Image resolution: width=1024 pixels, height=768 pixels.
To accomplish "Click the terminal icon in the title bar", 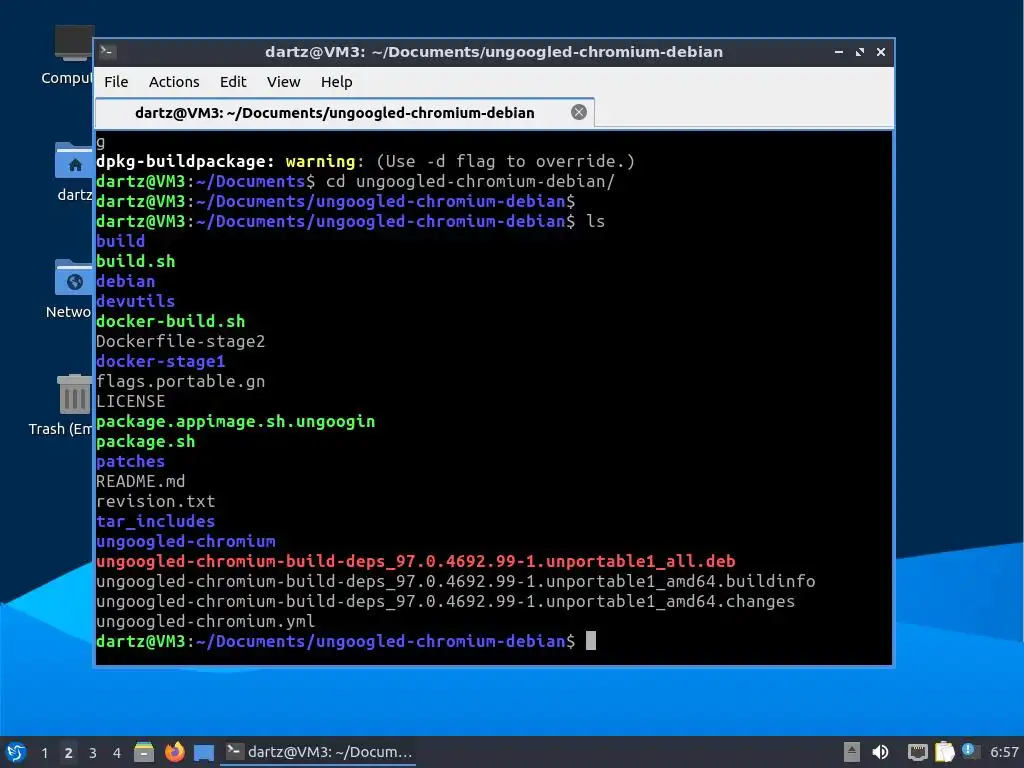I will (108, 52).
